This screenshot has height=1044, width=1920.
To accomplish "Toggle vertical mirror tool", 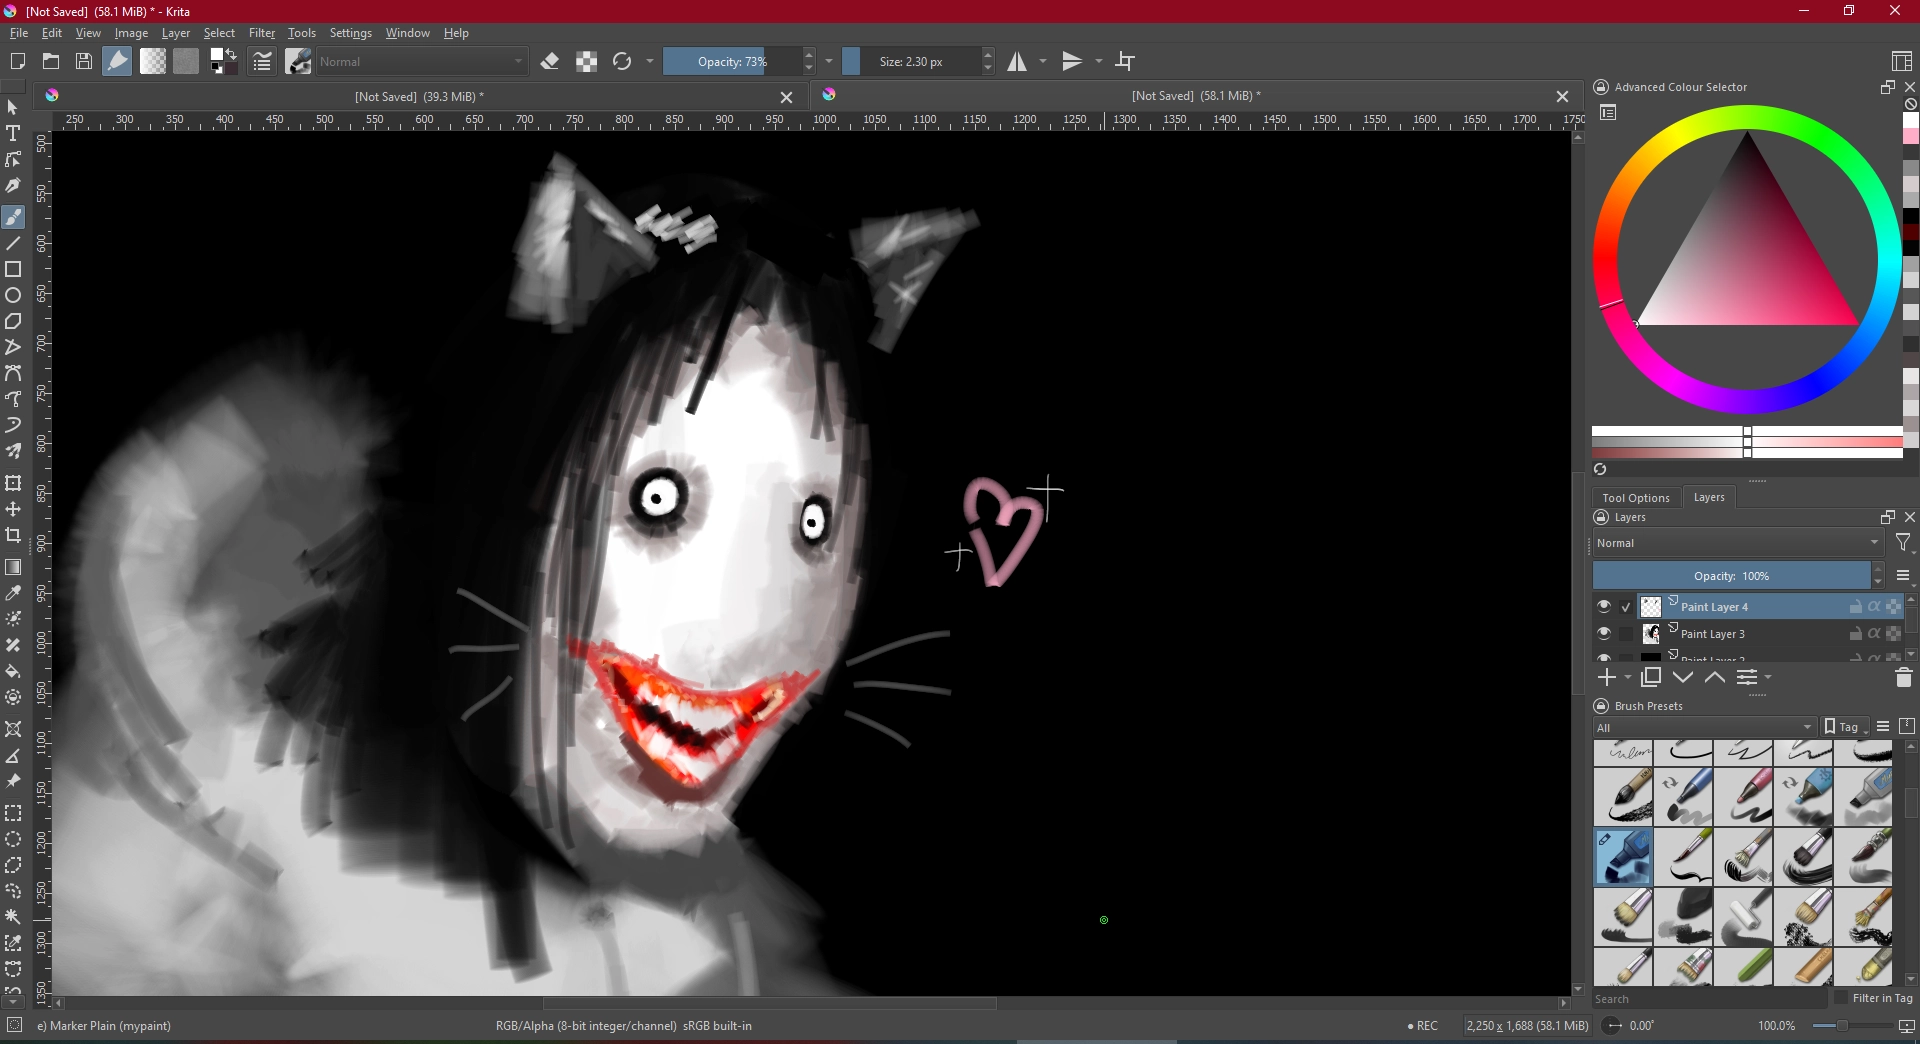I will click(1072, 62).
